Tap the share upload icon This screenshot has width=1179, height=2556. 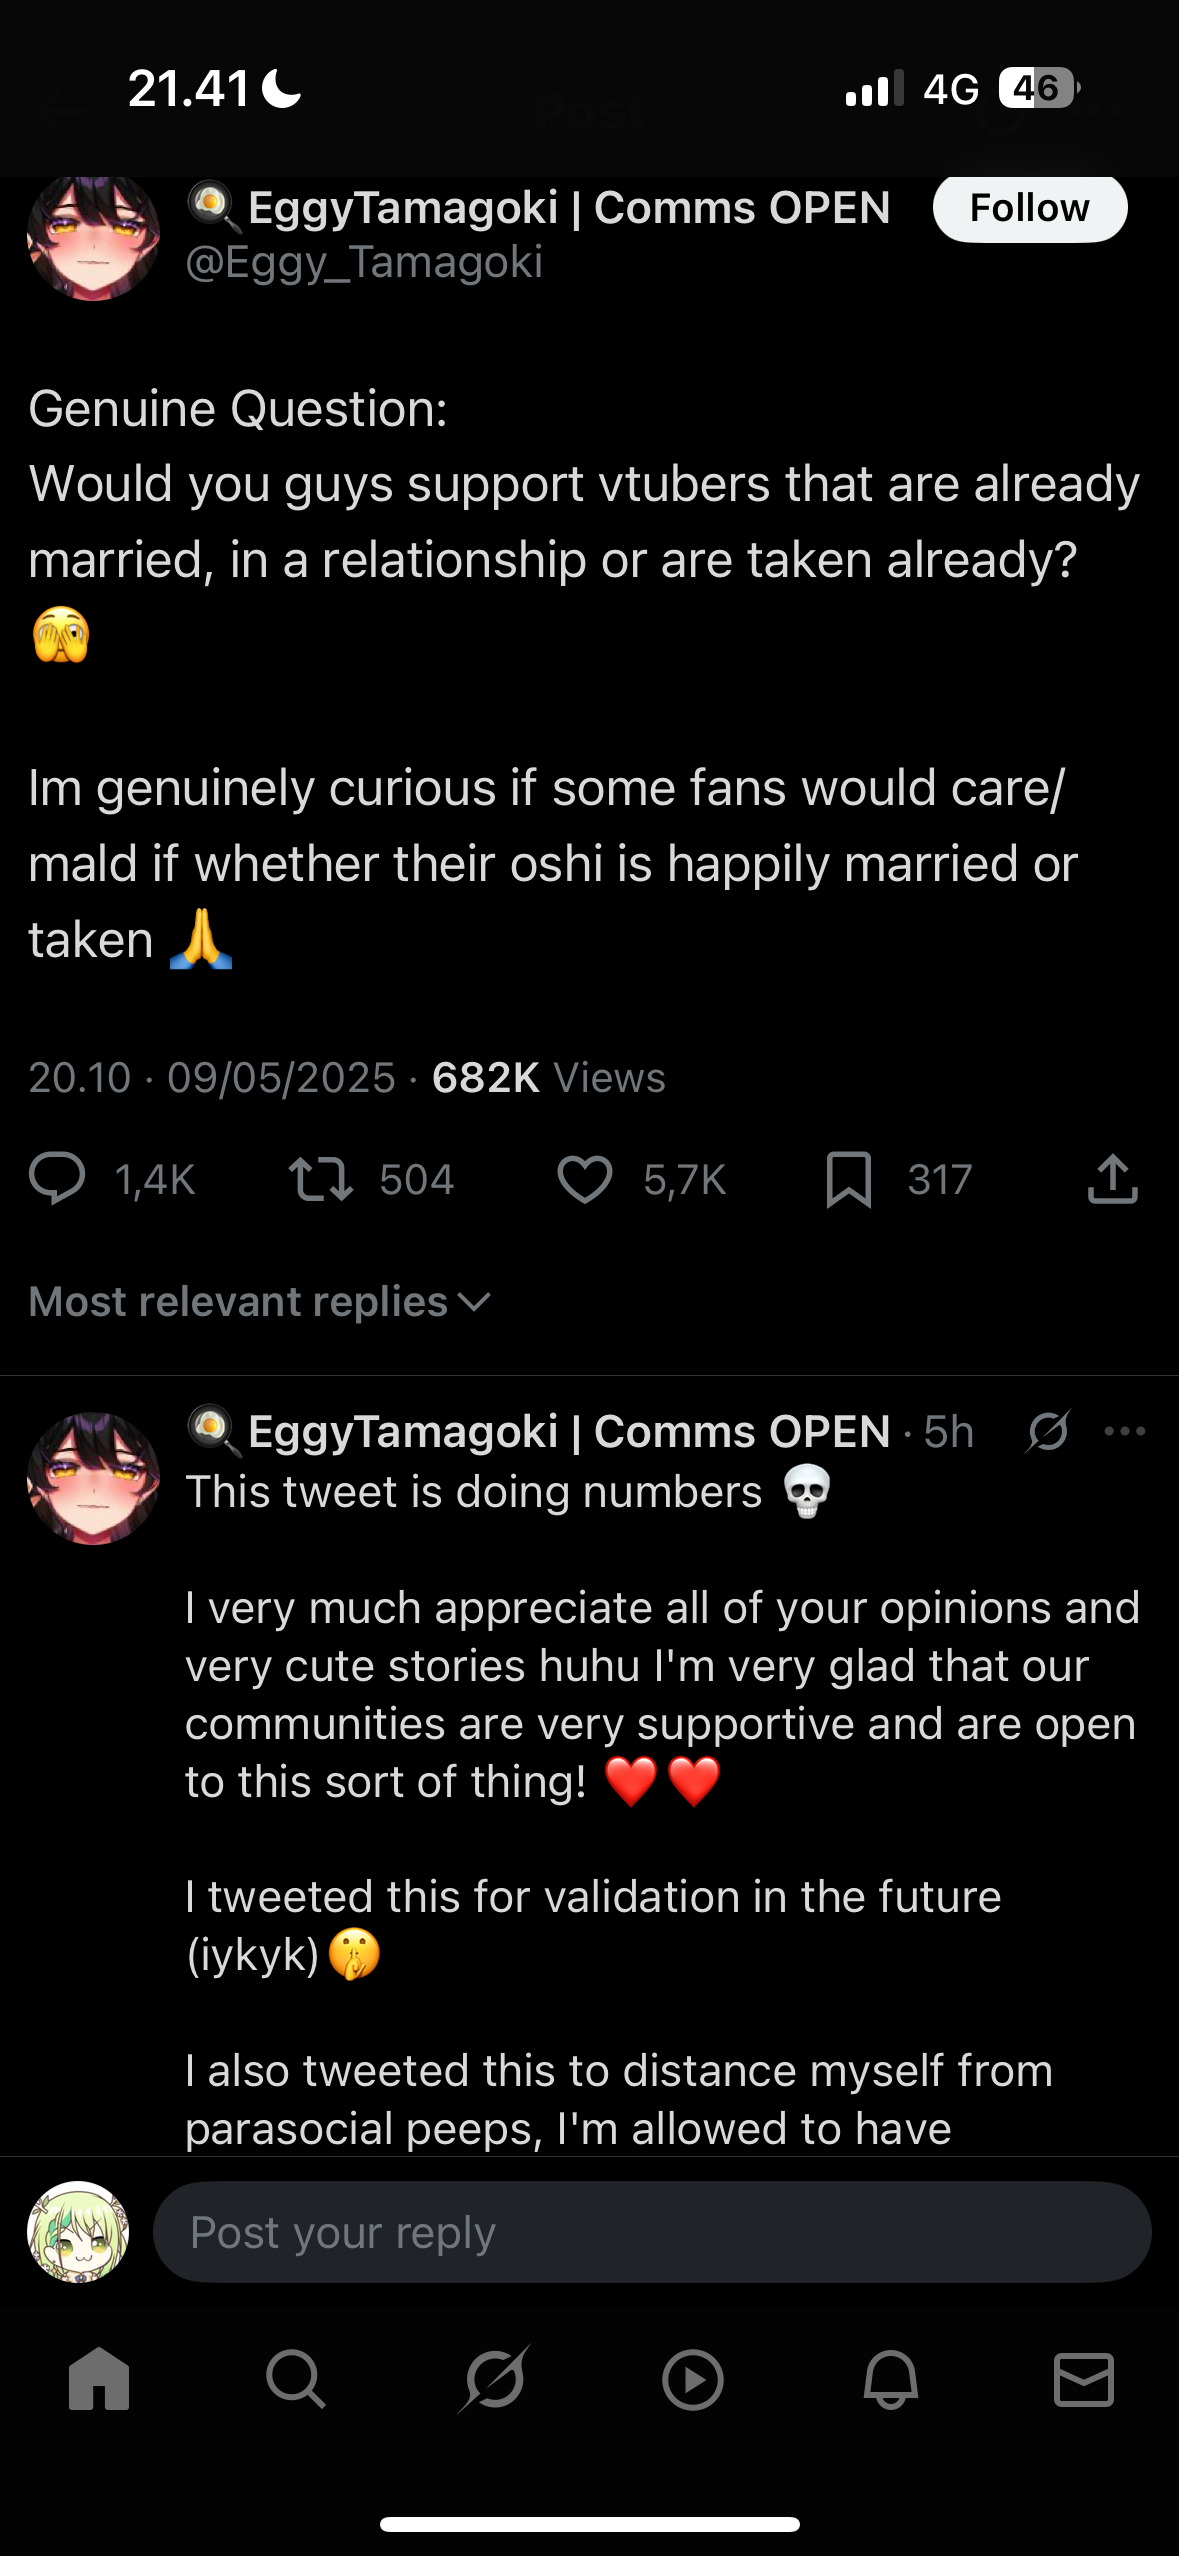(x=1112, y=1178)
